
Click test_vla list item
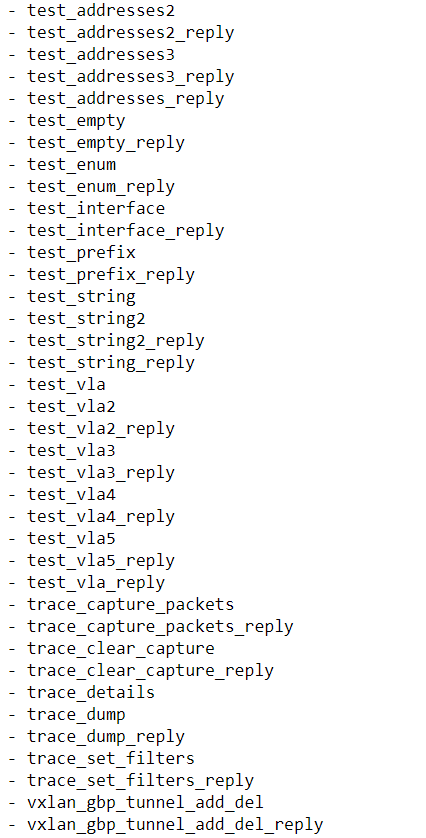point(66,384)
